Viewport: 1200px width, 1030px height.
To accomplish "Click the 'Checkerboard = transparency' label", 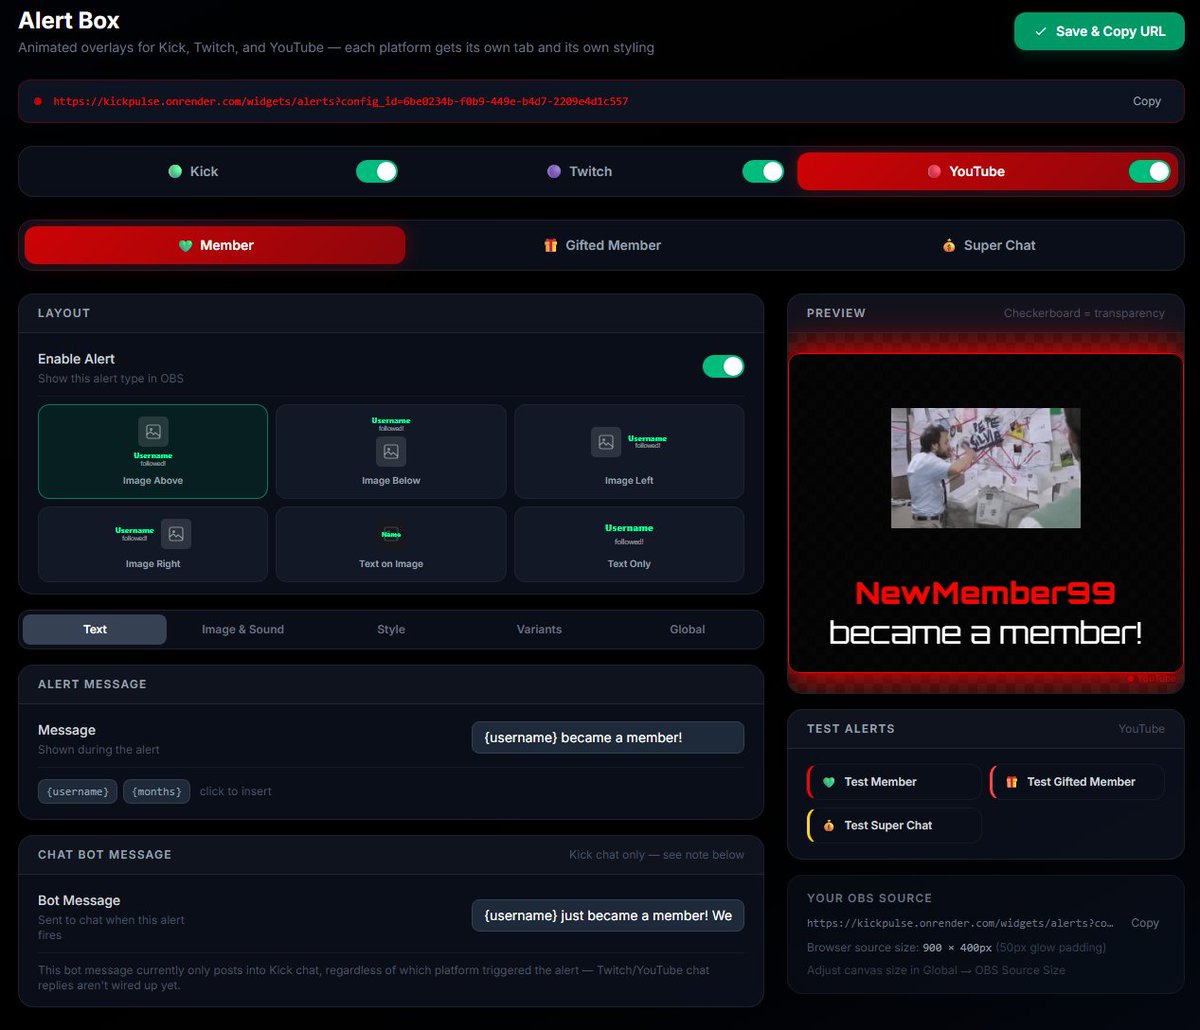I will coord(1084,313).
